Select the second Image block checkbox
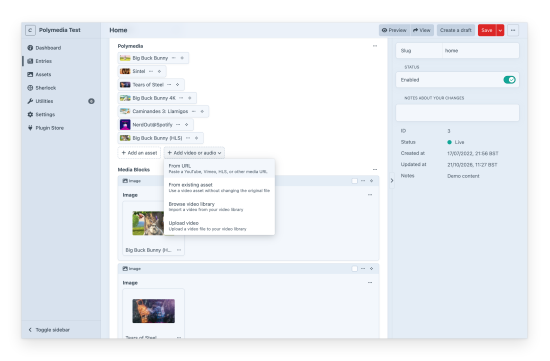Viewport: 550px width, 361px height. point(355,269)
